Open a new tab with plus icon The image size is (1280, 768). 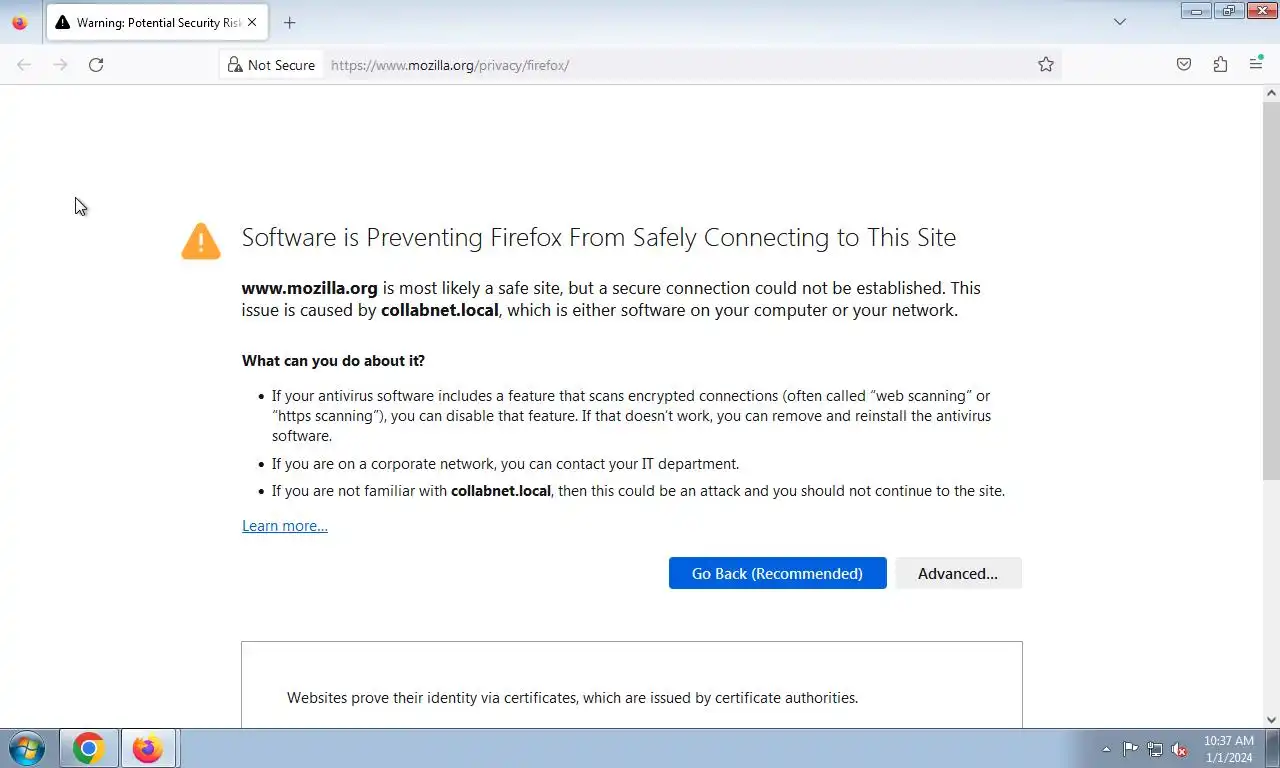pyautogui.click(x=289, y=22)
